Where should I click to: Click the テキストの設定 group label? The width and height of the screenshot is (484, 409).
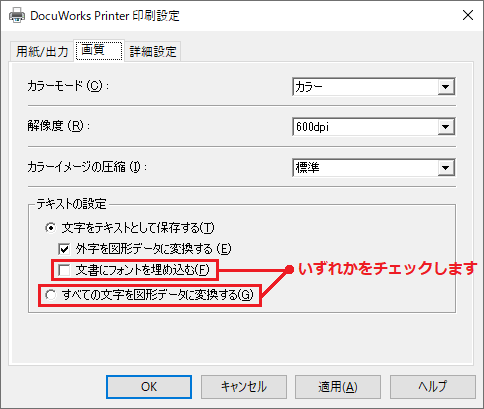[71, 204]
